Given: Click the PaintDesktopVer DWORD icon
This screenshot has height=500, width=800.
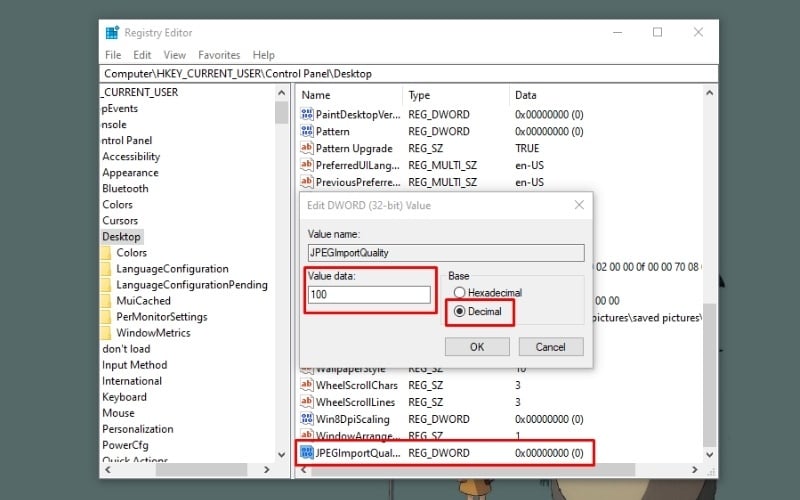Looking at the screenshot, I should (x=307, y=114).
